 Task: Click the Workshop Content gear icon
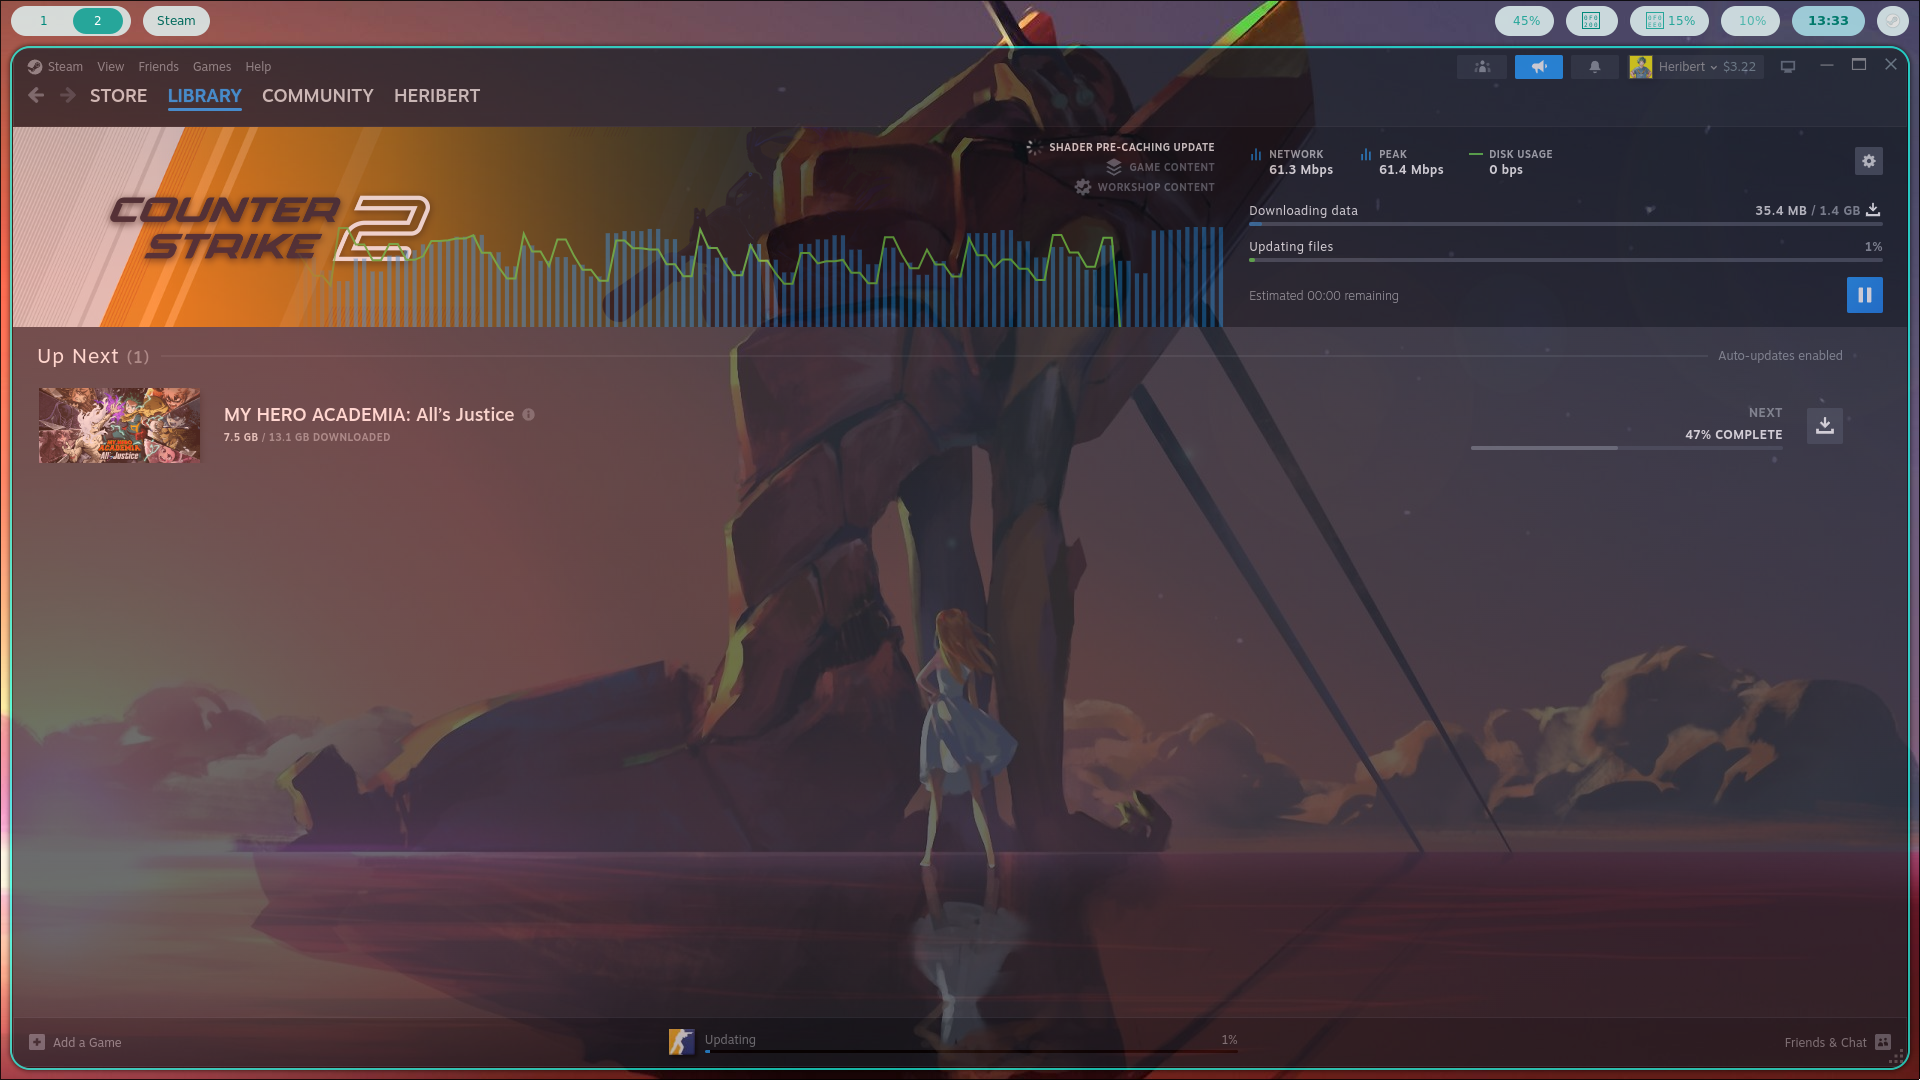pyautogui.click(x=1083, y=187)
